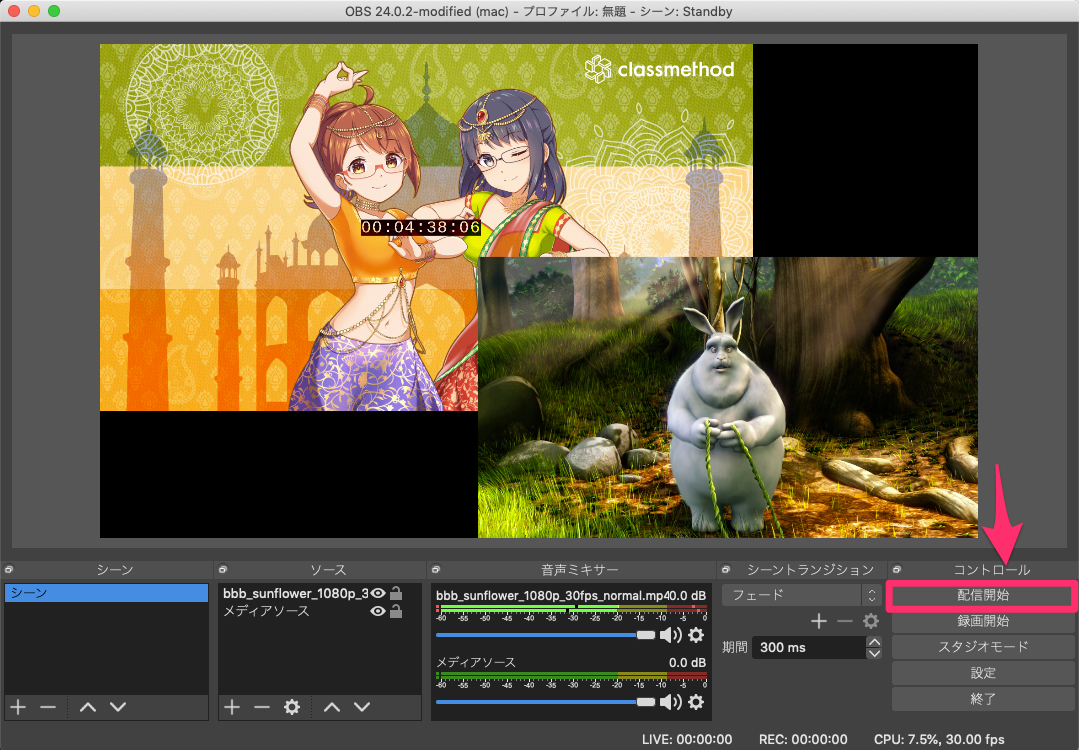1079x750 pixels.
Task: Zoom the OBS window with green button
Action: pyautogui.click(x=54, y=11)
